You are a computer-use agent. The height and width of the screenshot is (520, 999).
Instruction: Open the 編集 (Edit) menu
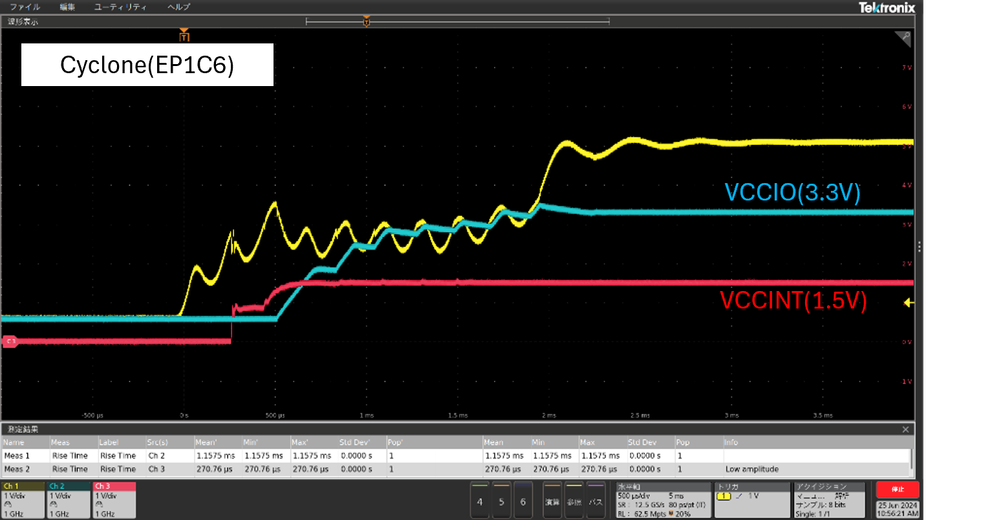(x=67, y=7)
